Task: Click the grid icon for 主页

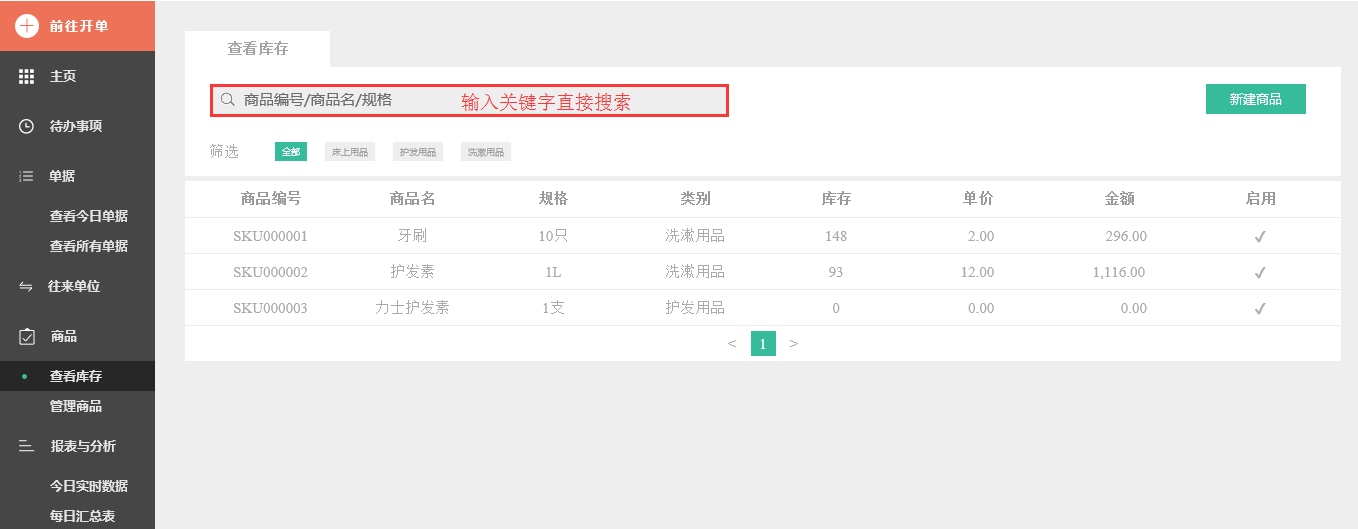Action: click(27, 76)
